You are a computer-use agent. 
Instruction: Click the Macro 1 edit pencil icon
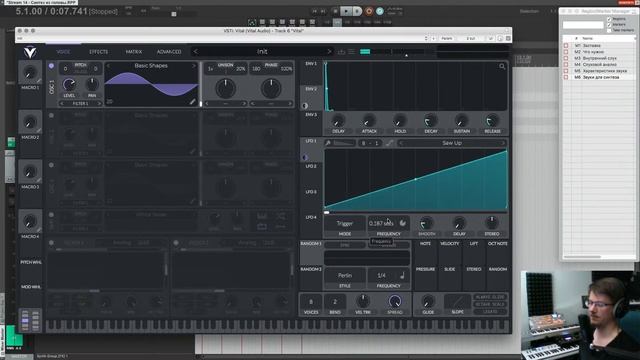(x=39, y=81)
